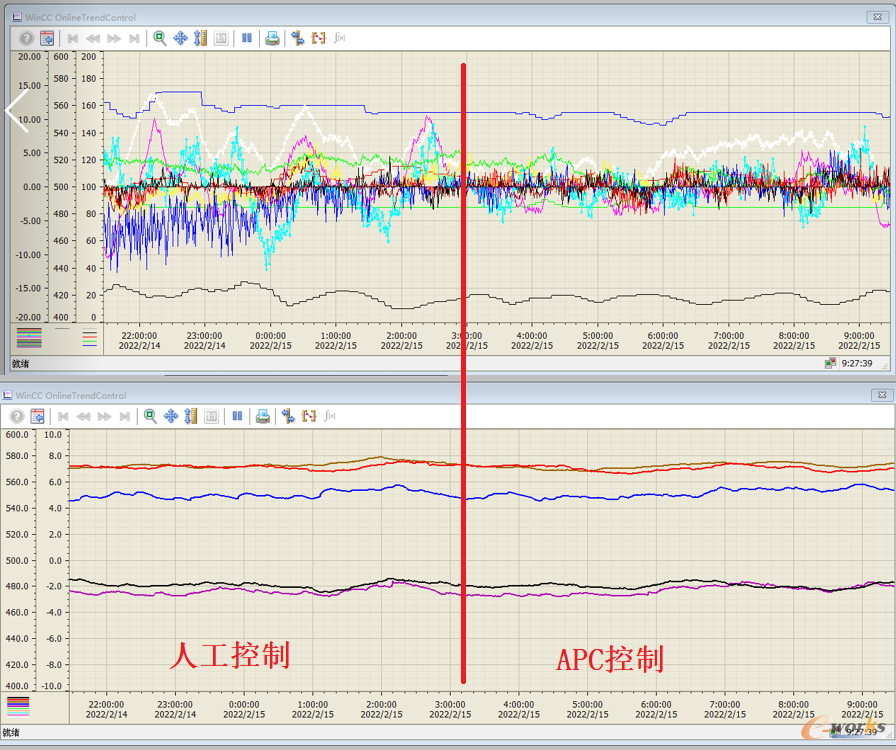
Task: Click the white left chevron arrow overlay
Action: point(17,110)
